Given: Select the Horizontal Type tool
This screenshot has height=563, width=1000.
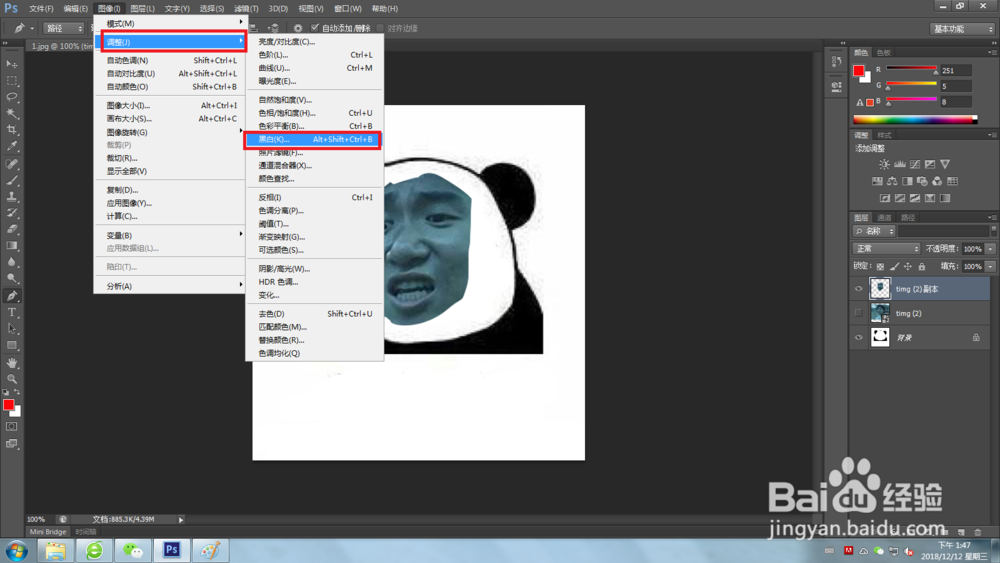Looking at the screenshot, I should [11, 312].
